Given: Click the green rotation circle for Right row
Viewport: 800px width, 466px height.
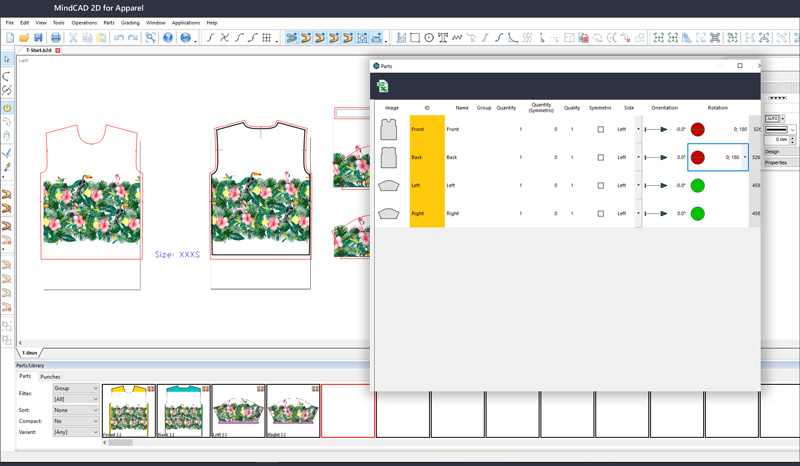Looking at the screenshot, I should [697, 214].
